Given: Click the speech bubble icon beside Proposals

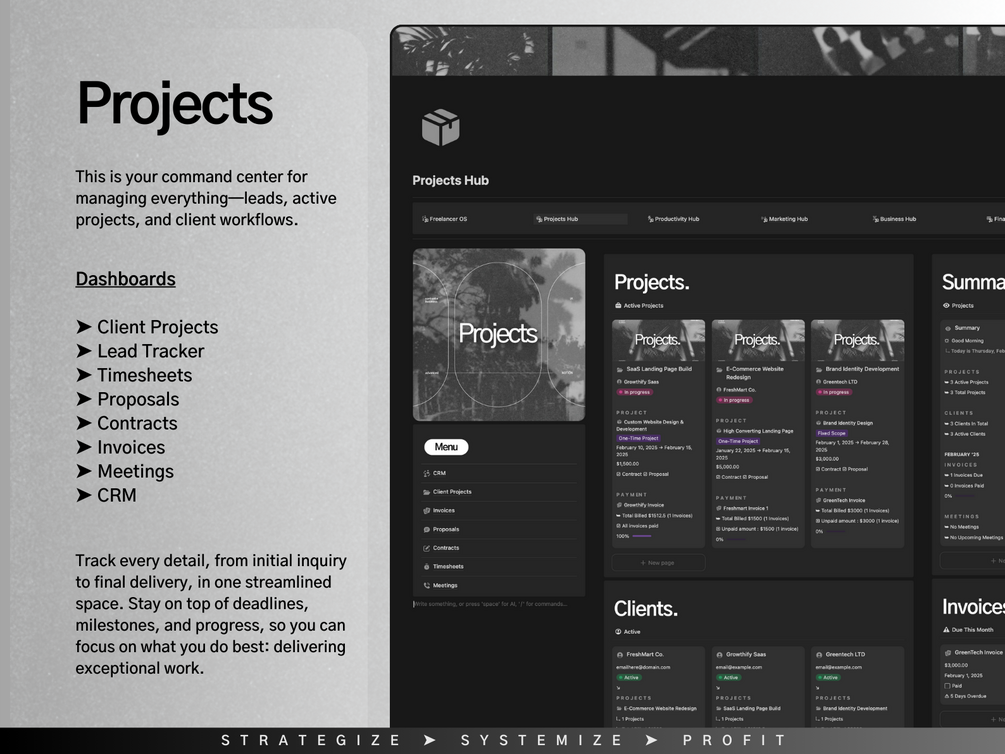Looking at the screenshot, I should coord(426,530).
